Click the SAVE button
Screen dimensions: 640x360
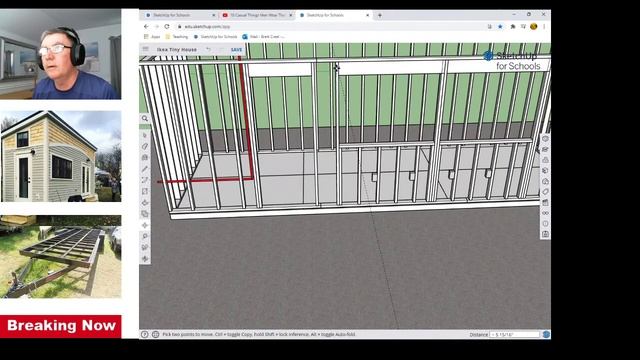[x=236, y=50]
